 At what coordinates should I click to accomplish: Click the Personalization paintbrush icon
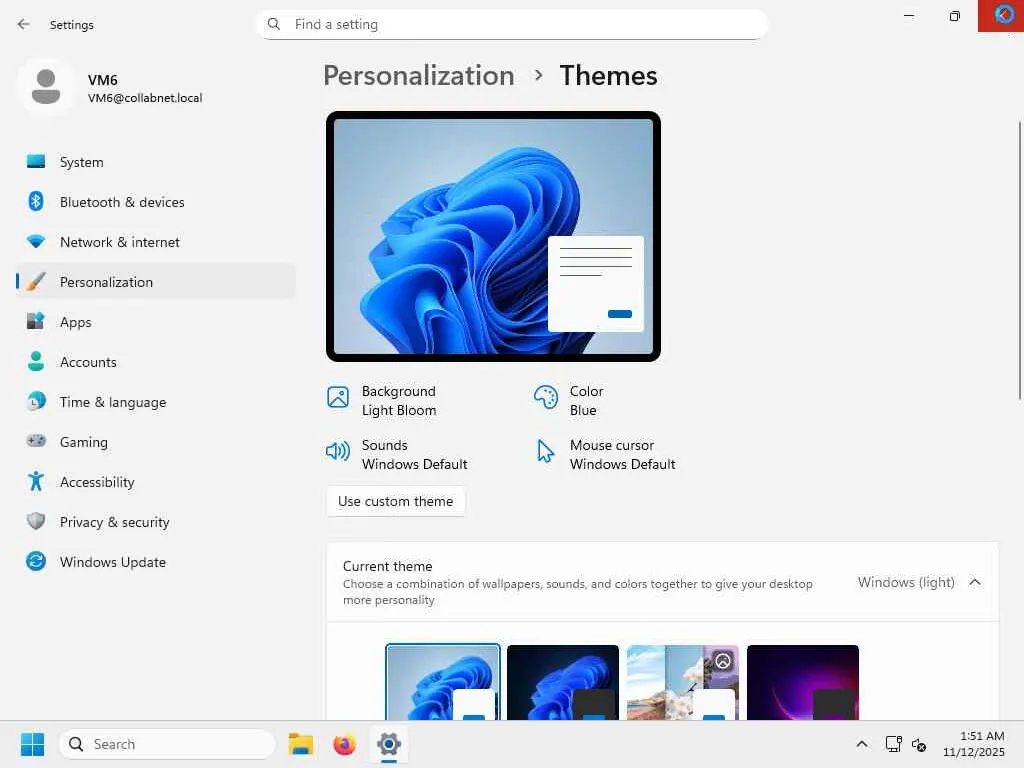point(36,281)
